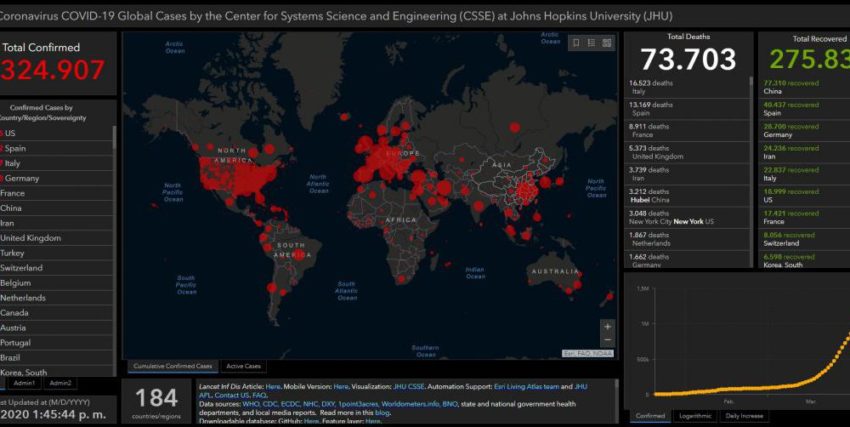This screenshot has width=850, height=427.
Task: Show the Logarithmic chart view
Action: [x=695, y=415]
